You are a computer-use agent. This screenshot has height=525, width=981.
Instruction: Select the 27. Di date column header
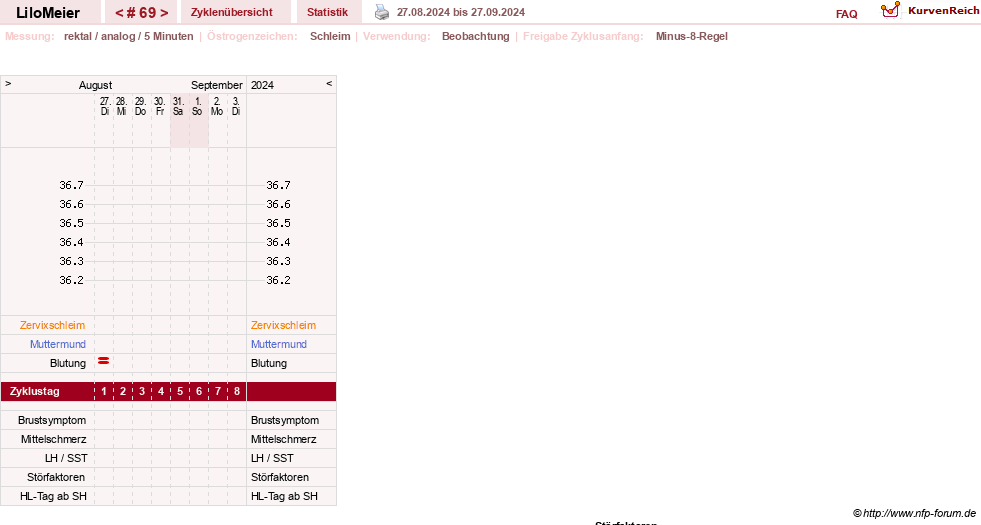click(104, 106)
